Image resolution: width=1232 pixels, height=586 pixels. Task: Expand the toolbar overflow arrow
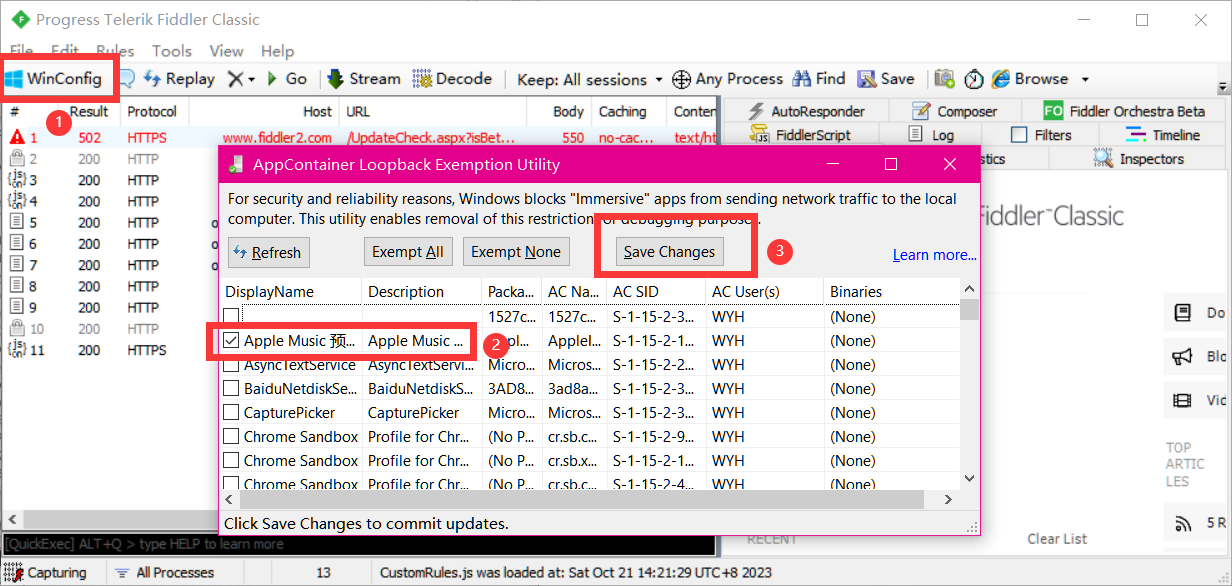tap(1223, 87)
